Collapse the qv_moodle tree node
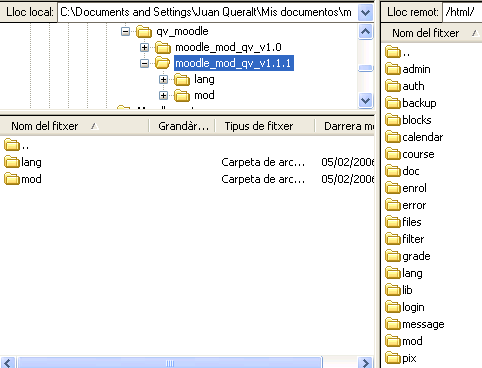This screenshot has width=482, height=368. point(125,32)
